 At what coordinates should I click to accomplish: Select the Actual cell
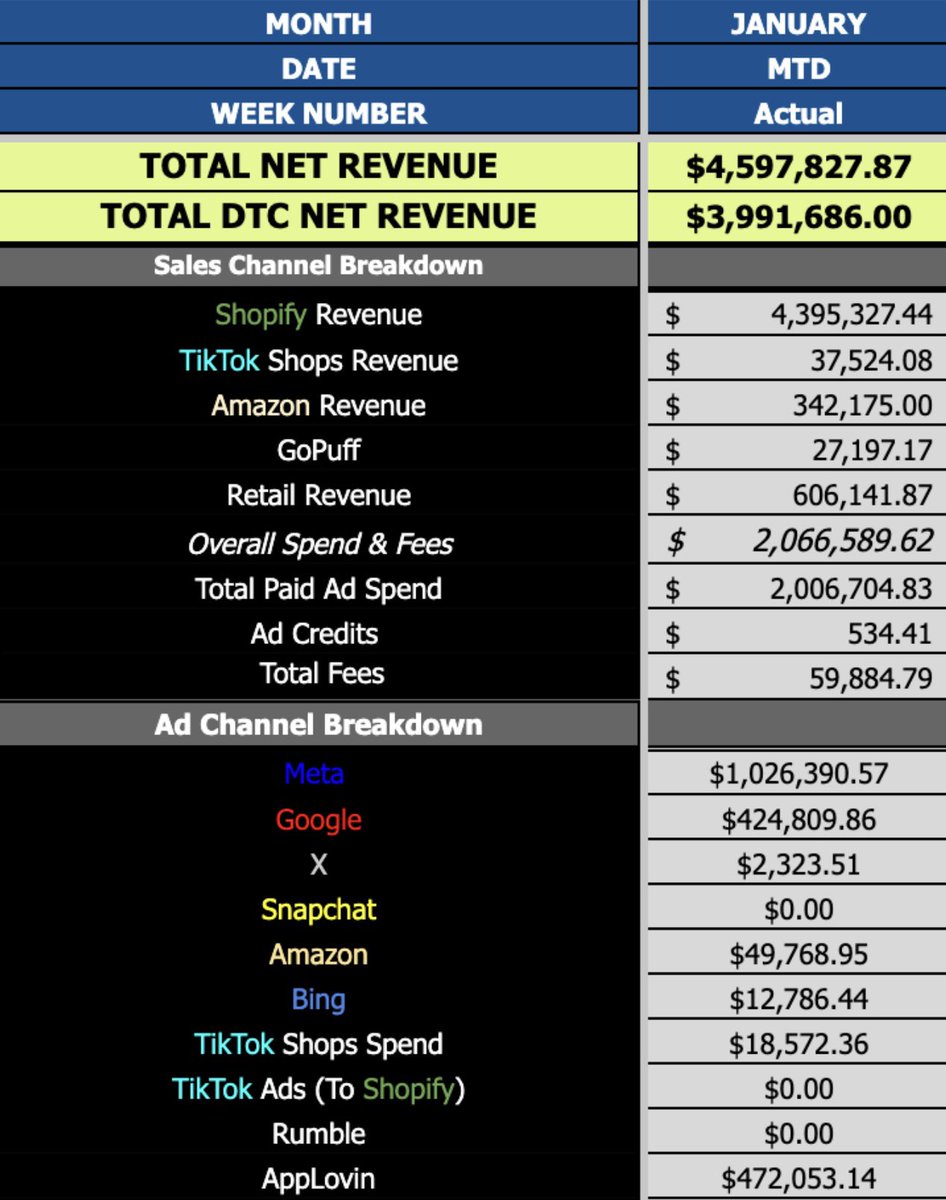[x=797, y=112]
